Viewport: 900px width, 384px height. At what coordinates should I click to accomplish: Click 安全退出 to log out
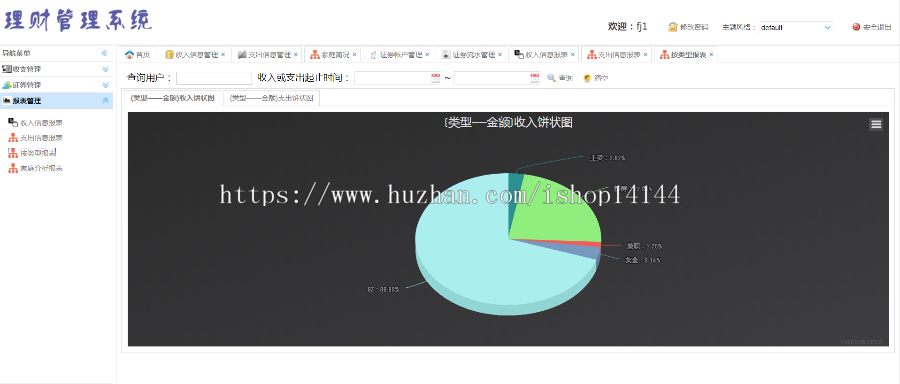(872, 27)
